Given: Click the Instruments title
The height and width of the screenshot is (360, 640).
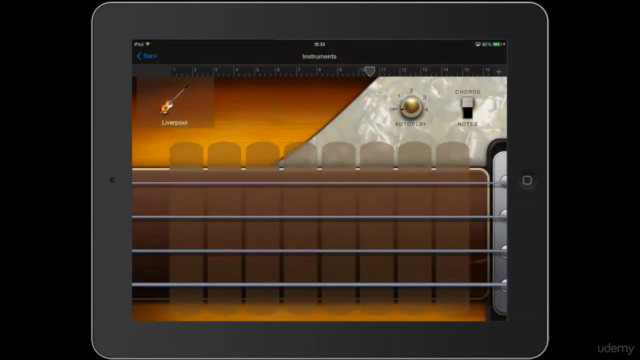Looking at the screenshot, I should [x=319, y=56].
